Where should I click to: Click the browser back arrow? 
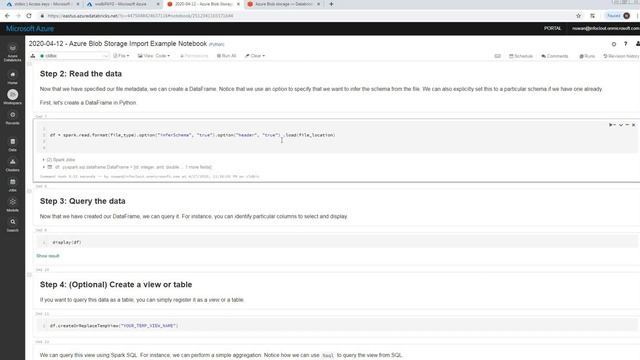pyautogui.click(x=7, y=16)
